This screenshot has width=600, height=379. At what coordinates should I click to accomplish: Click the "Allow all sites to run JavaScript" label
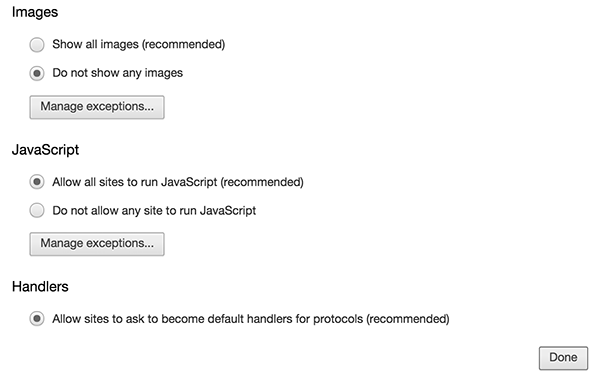[x=135, y=182]
